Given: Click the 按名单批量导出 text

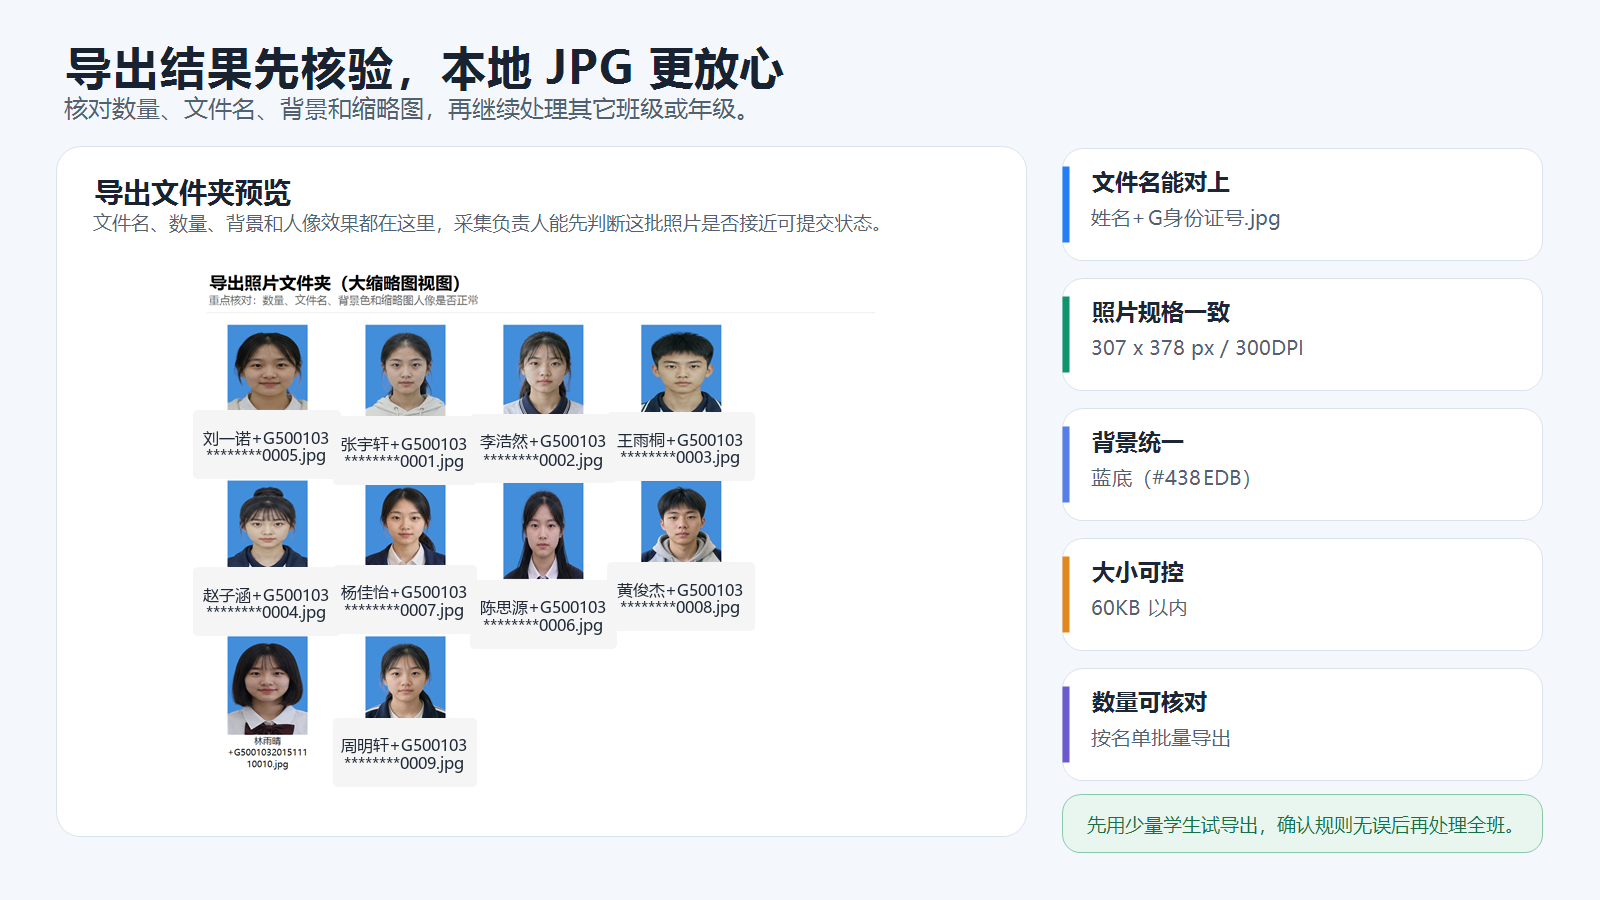Looking at the screenshot, I should (x=1161, y=738).
